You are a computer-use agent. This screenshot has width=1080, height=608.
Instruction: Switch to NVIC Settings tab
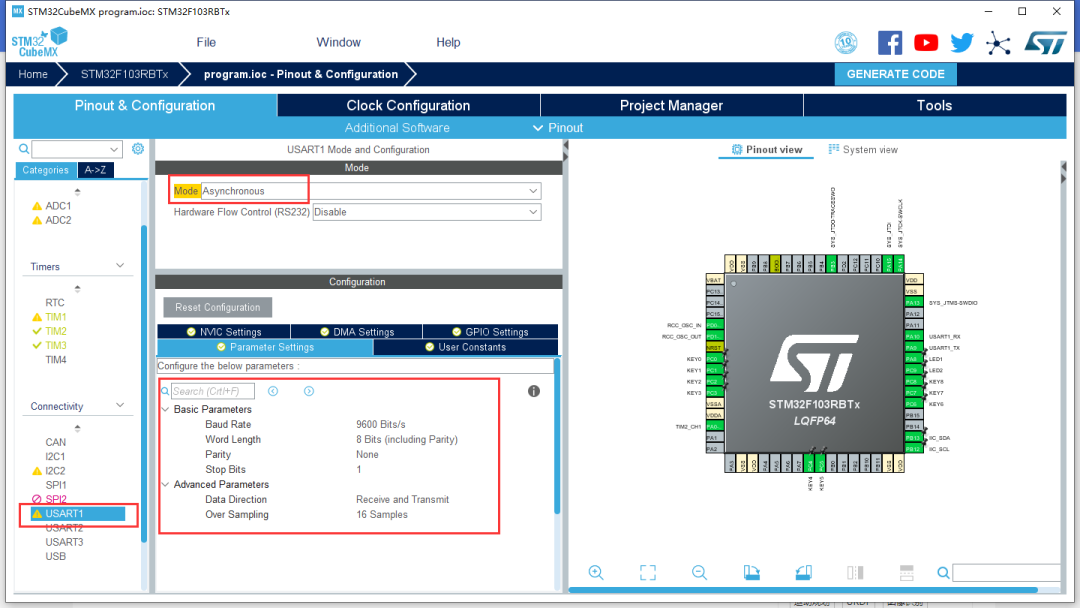click(224, 331)
